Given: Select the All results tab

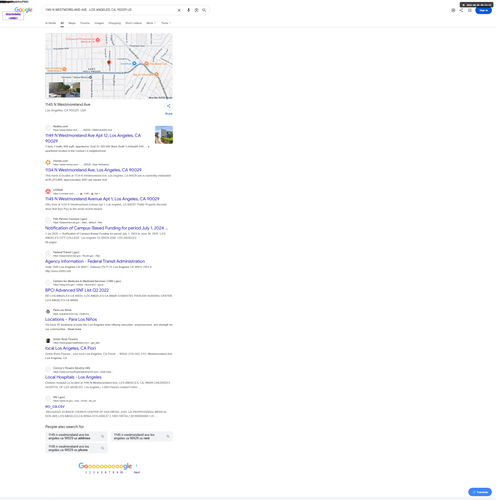Looking at the screenshot, I should coord(62,23).
